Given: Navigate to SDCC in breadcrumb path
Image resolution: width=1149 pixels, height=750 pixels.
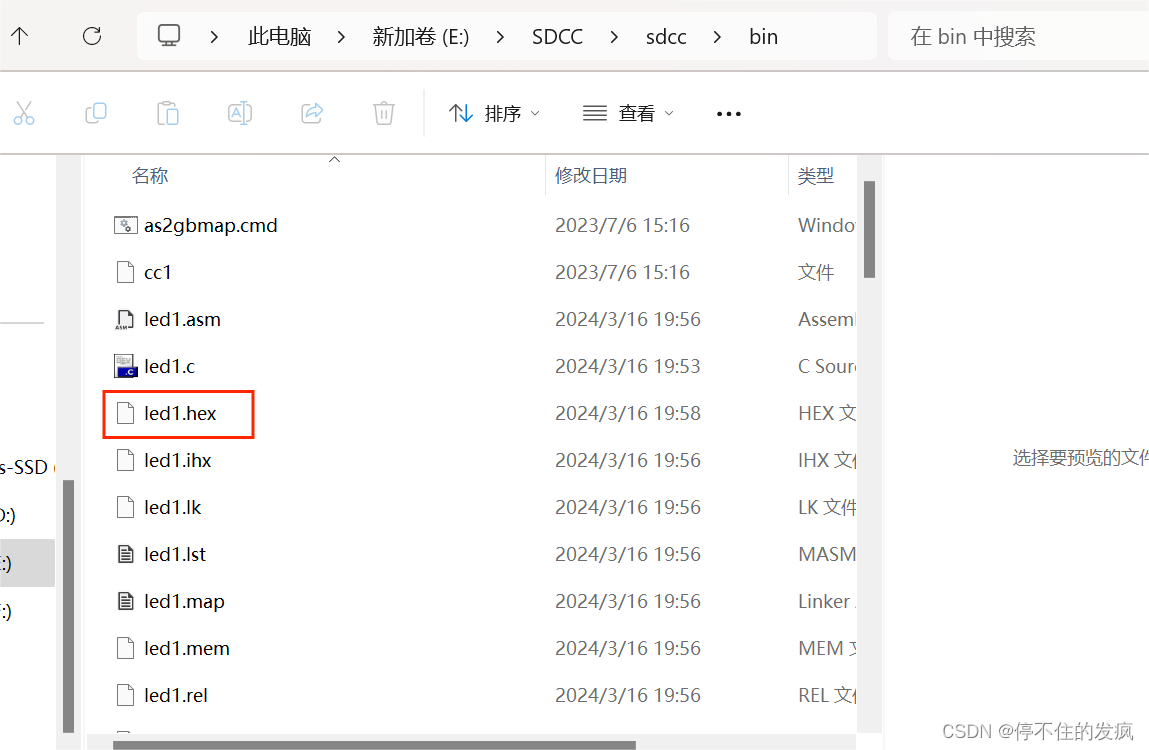Looking at the screenshot, I should click(x=557, y=36).
